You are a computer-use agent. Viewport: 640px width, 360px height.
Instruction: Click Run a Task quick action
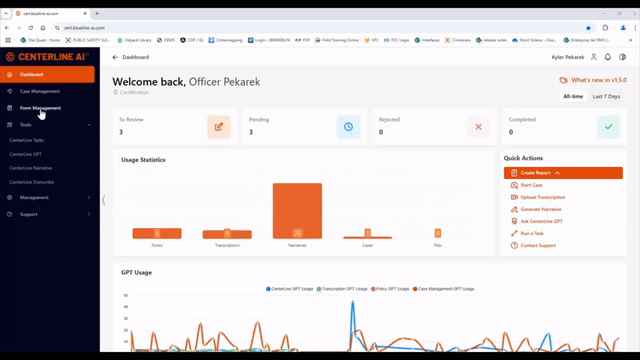[531, 233]
